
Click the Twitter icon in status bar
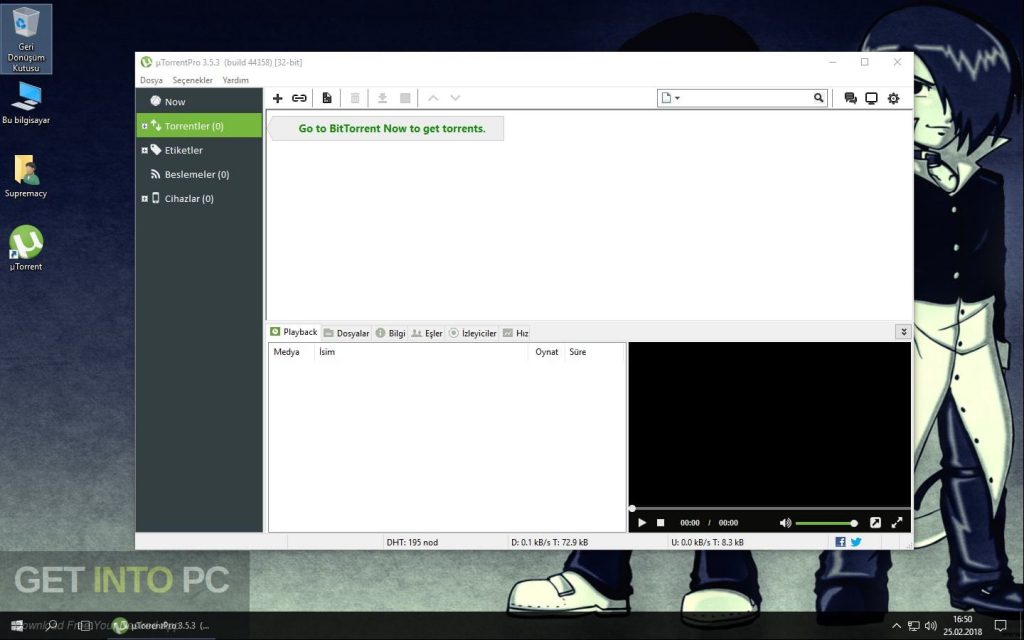coord(856,542)
